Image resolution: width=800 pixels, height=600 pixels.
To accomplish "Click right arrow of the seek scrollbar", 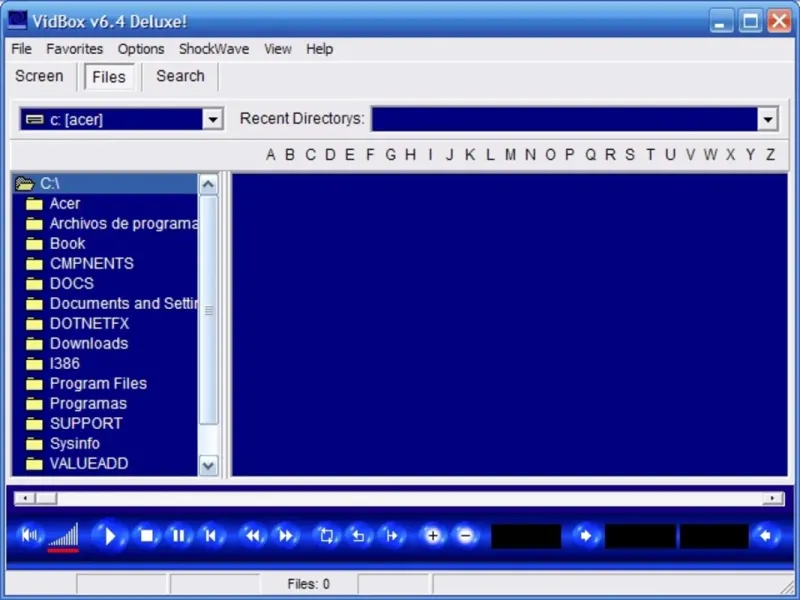I will 773,498.
